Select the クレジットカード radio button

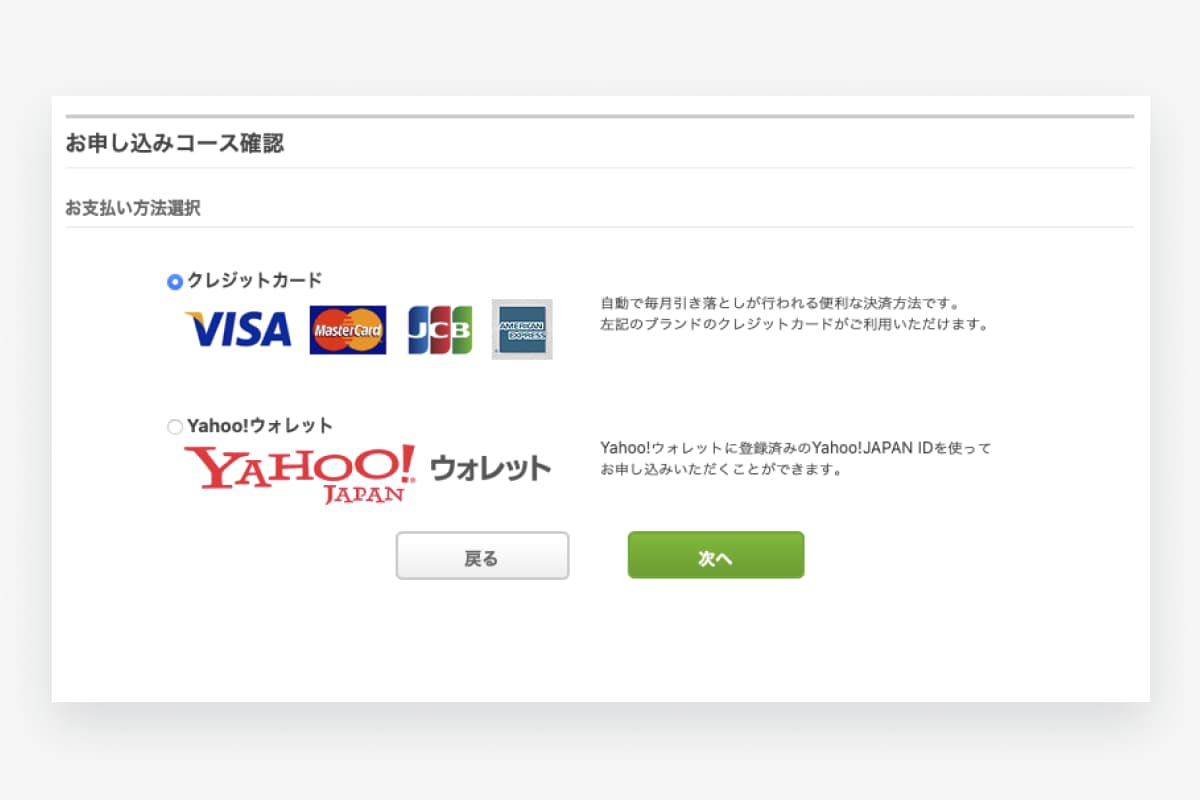(175, 282)
